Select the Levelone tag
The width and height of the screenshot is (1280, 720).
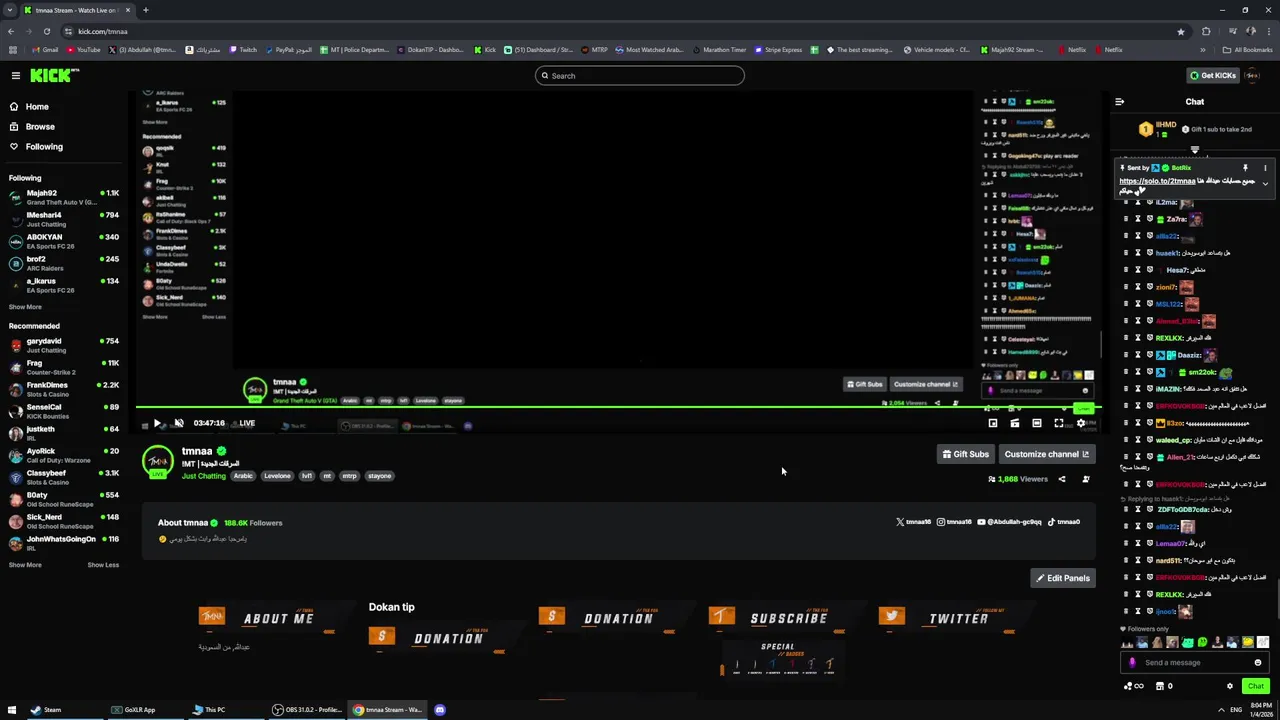277,476
